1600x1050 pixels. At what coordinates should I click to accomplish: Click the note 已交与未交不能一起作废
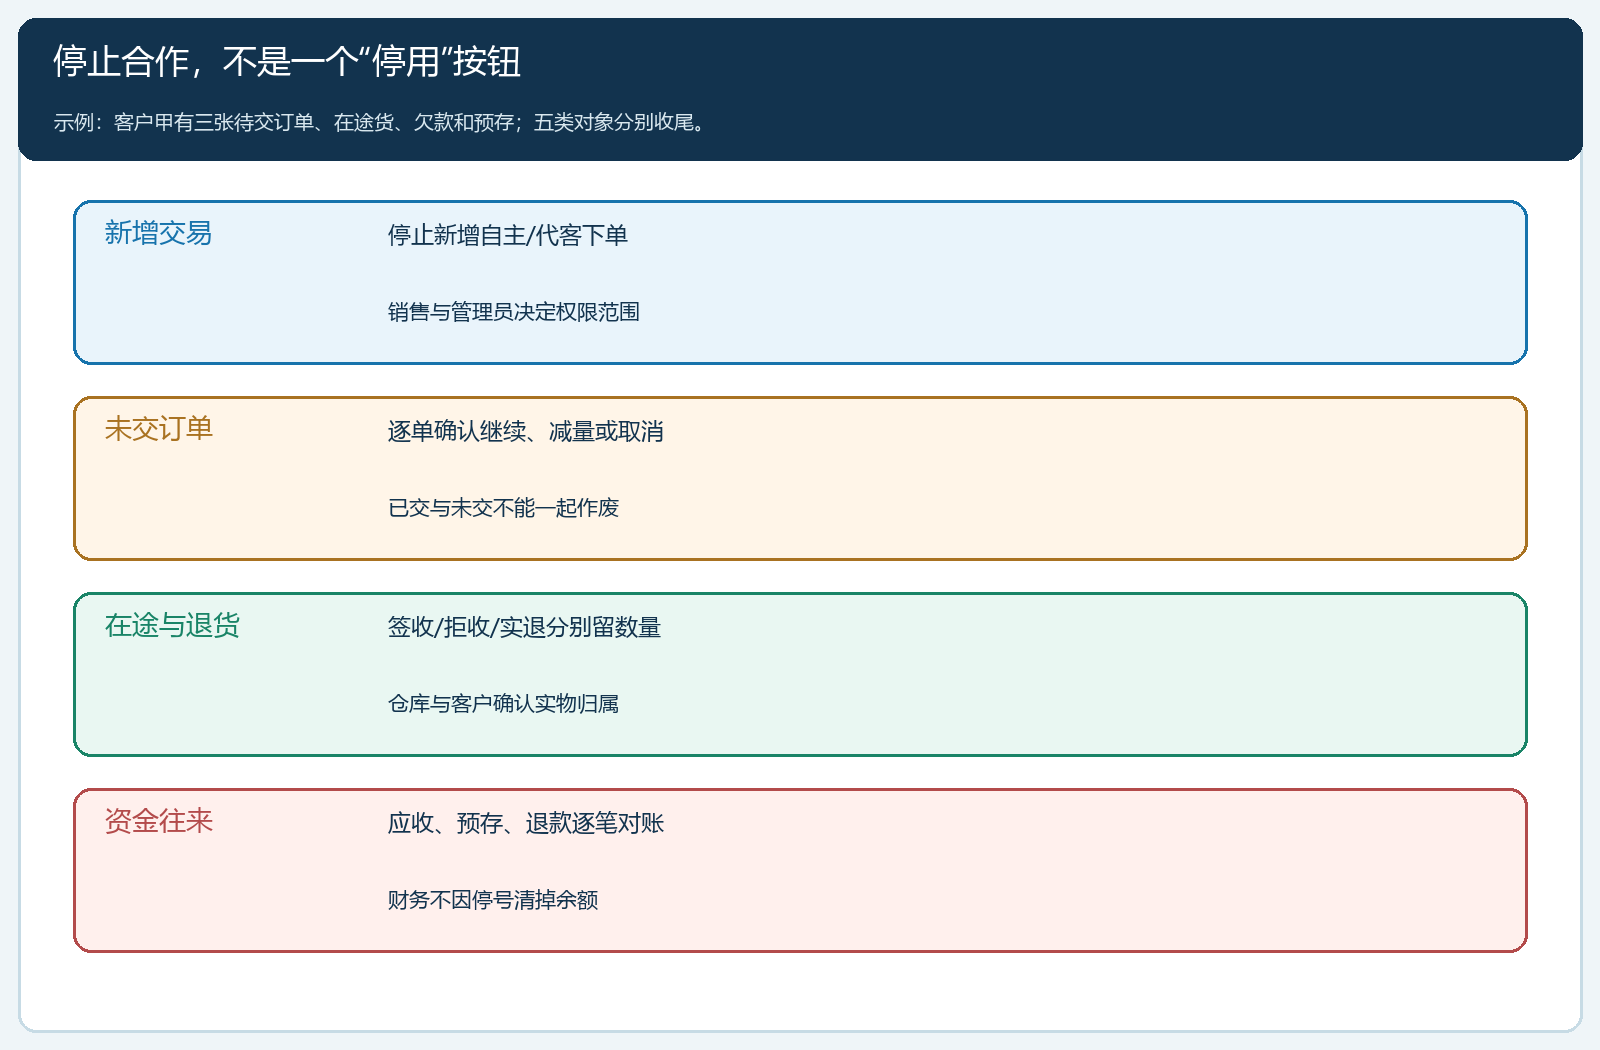point(503,508)
